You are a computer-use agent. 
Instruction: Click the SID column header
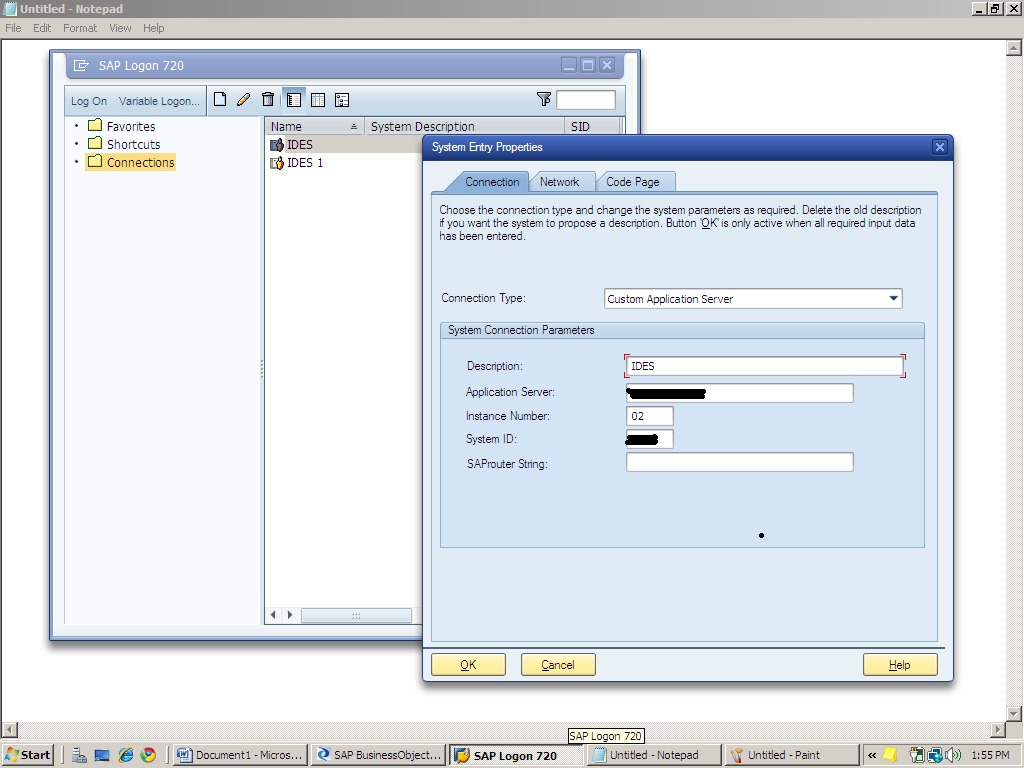[x=592, y=126]
